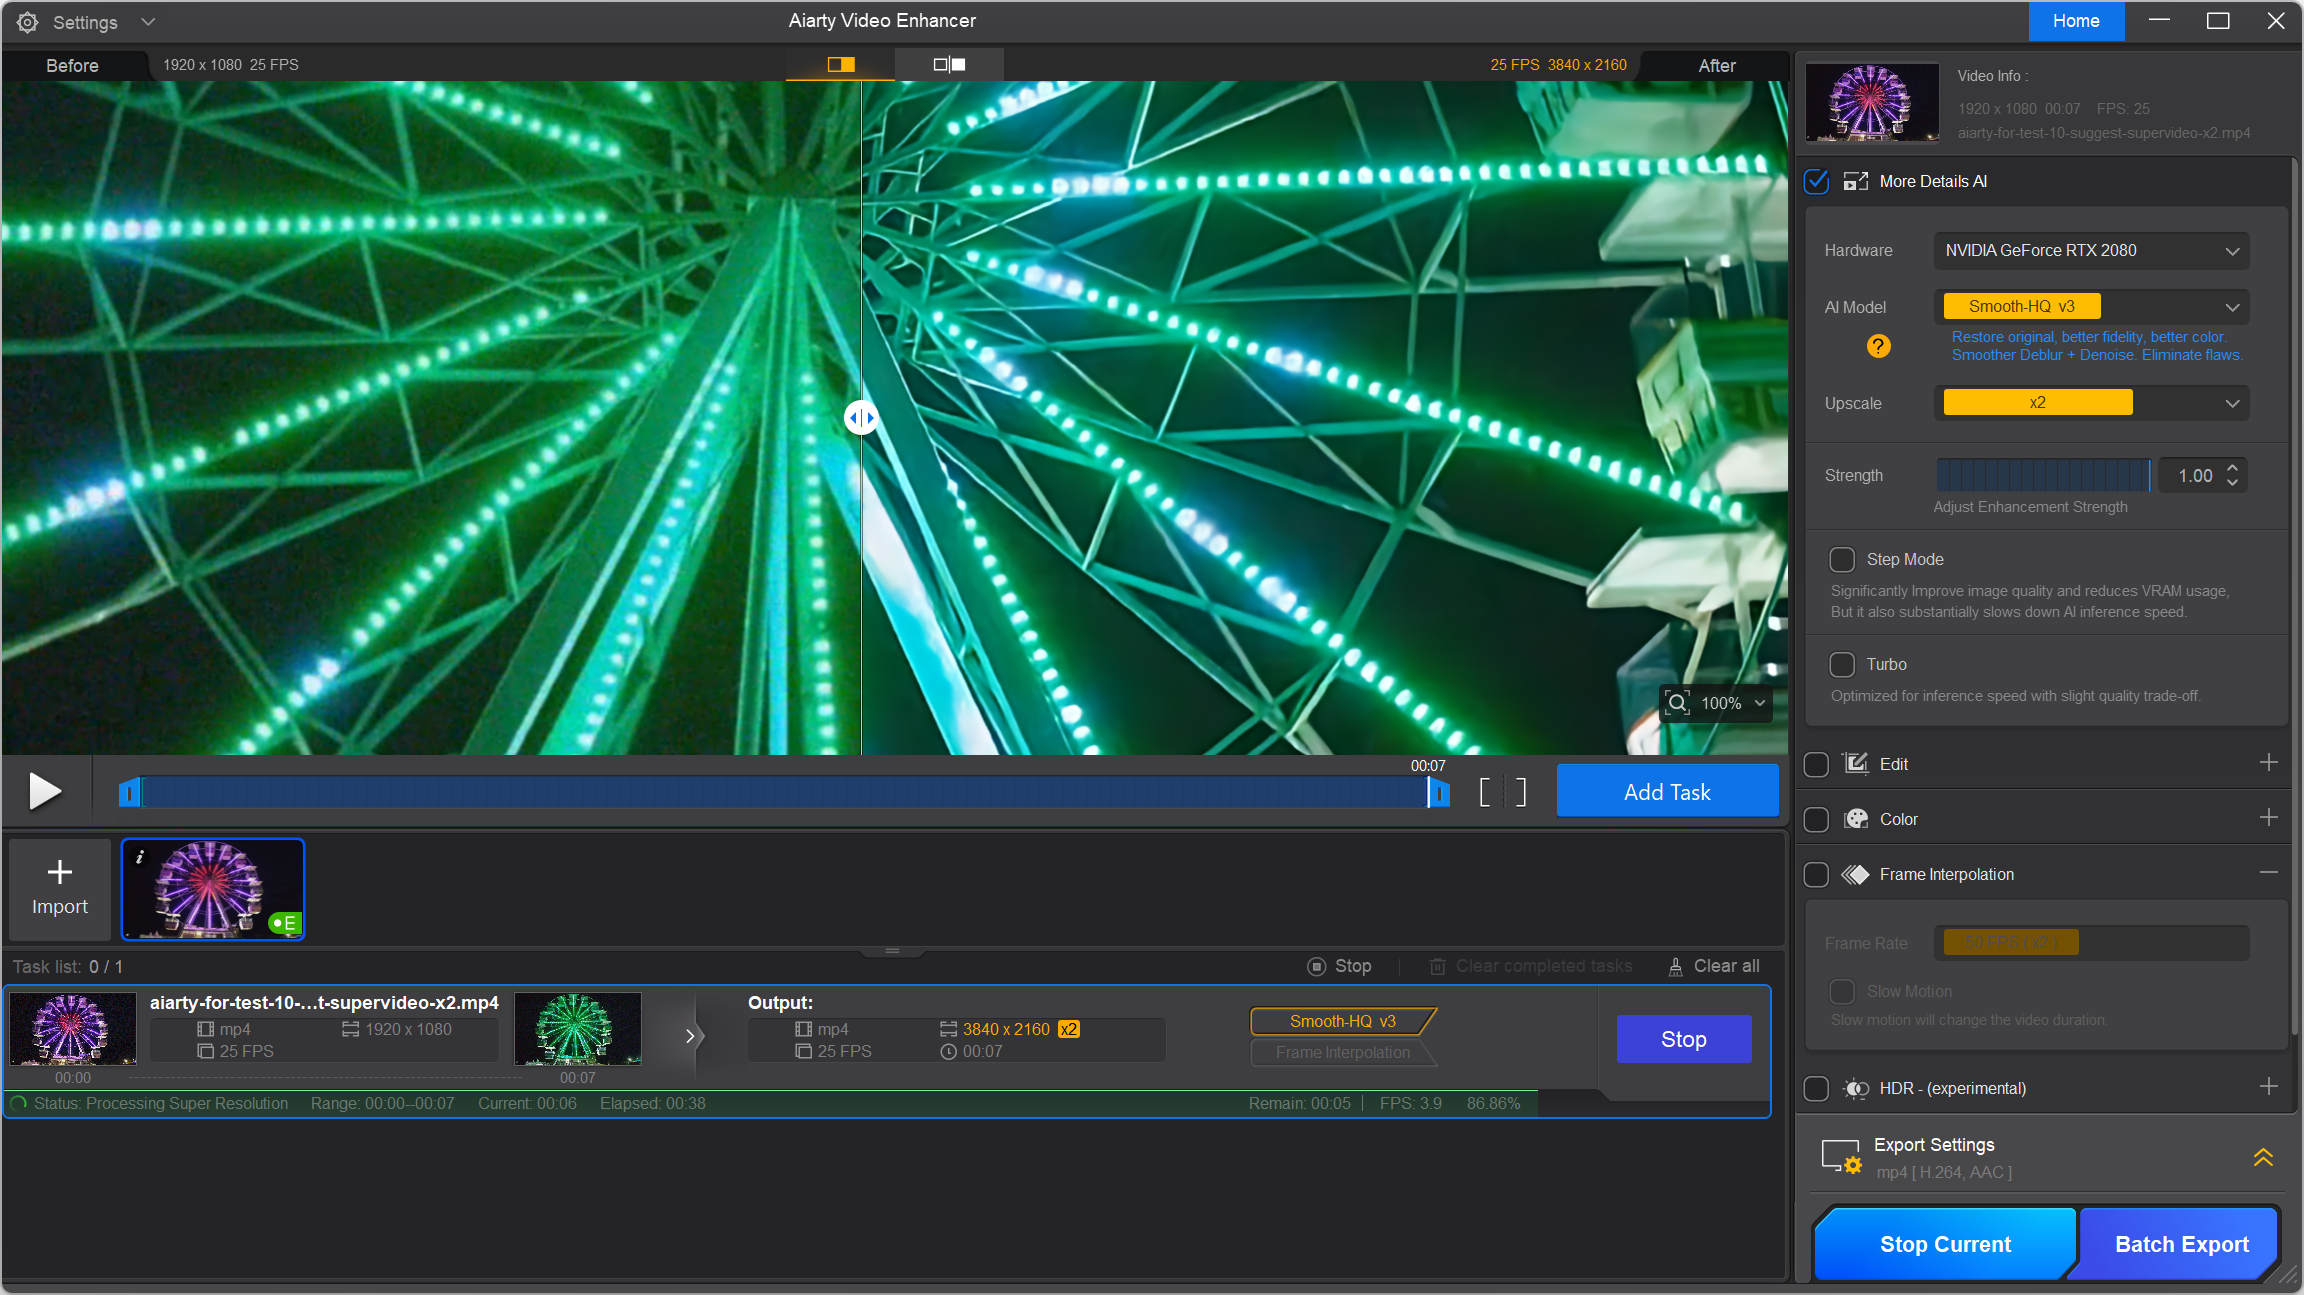The width and height of the screenshot is (2304, 1295).
Task: Click the Settings gear icon
Action: click(27, 22)
